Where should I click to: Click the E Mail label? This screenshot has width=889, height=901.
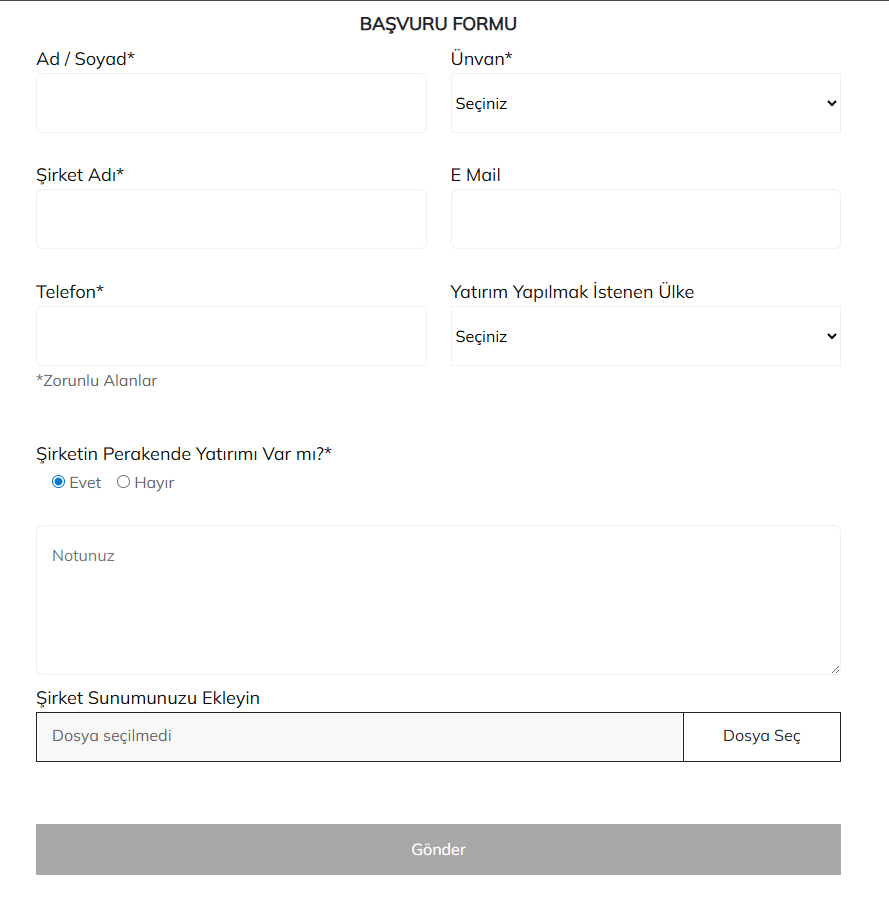coord(476,175)
